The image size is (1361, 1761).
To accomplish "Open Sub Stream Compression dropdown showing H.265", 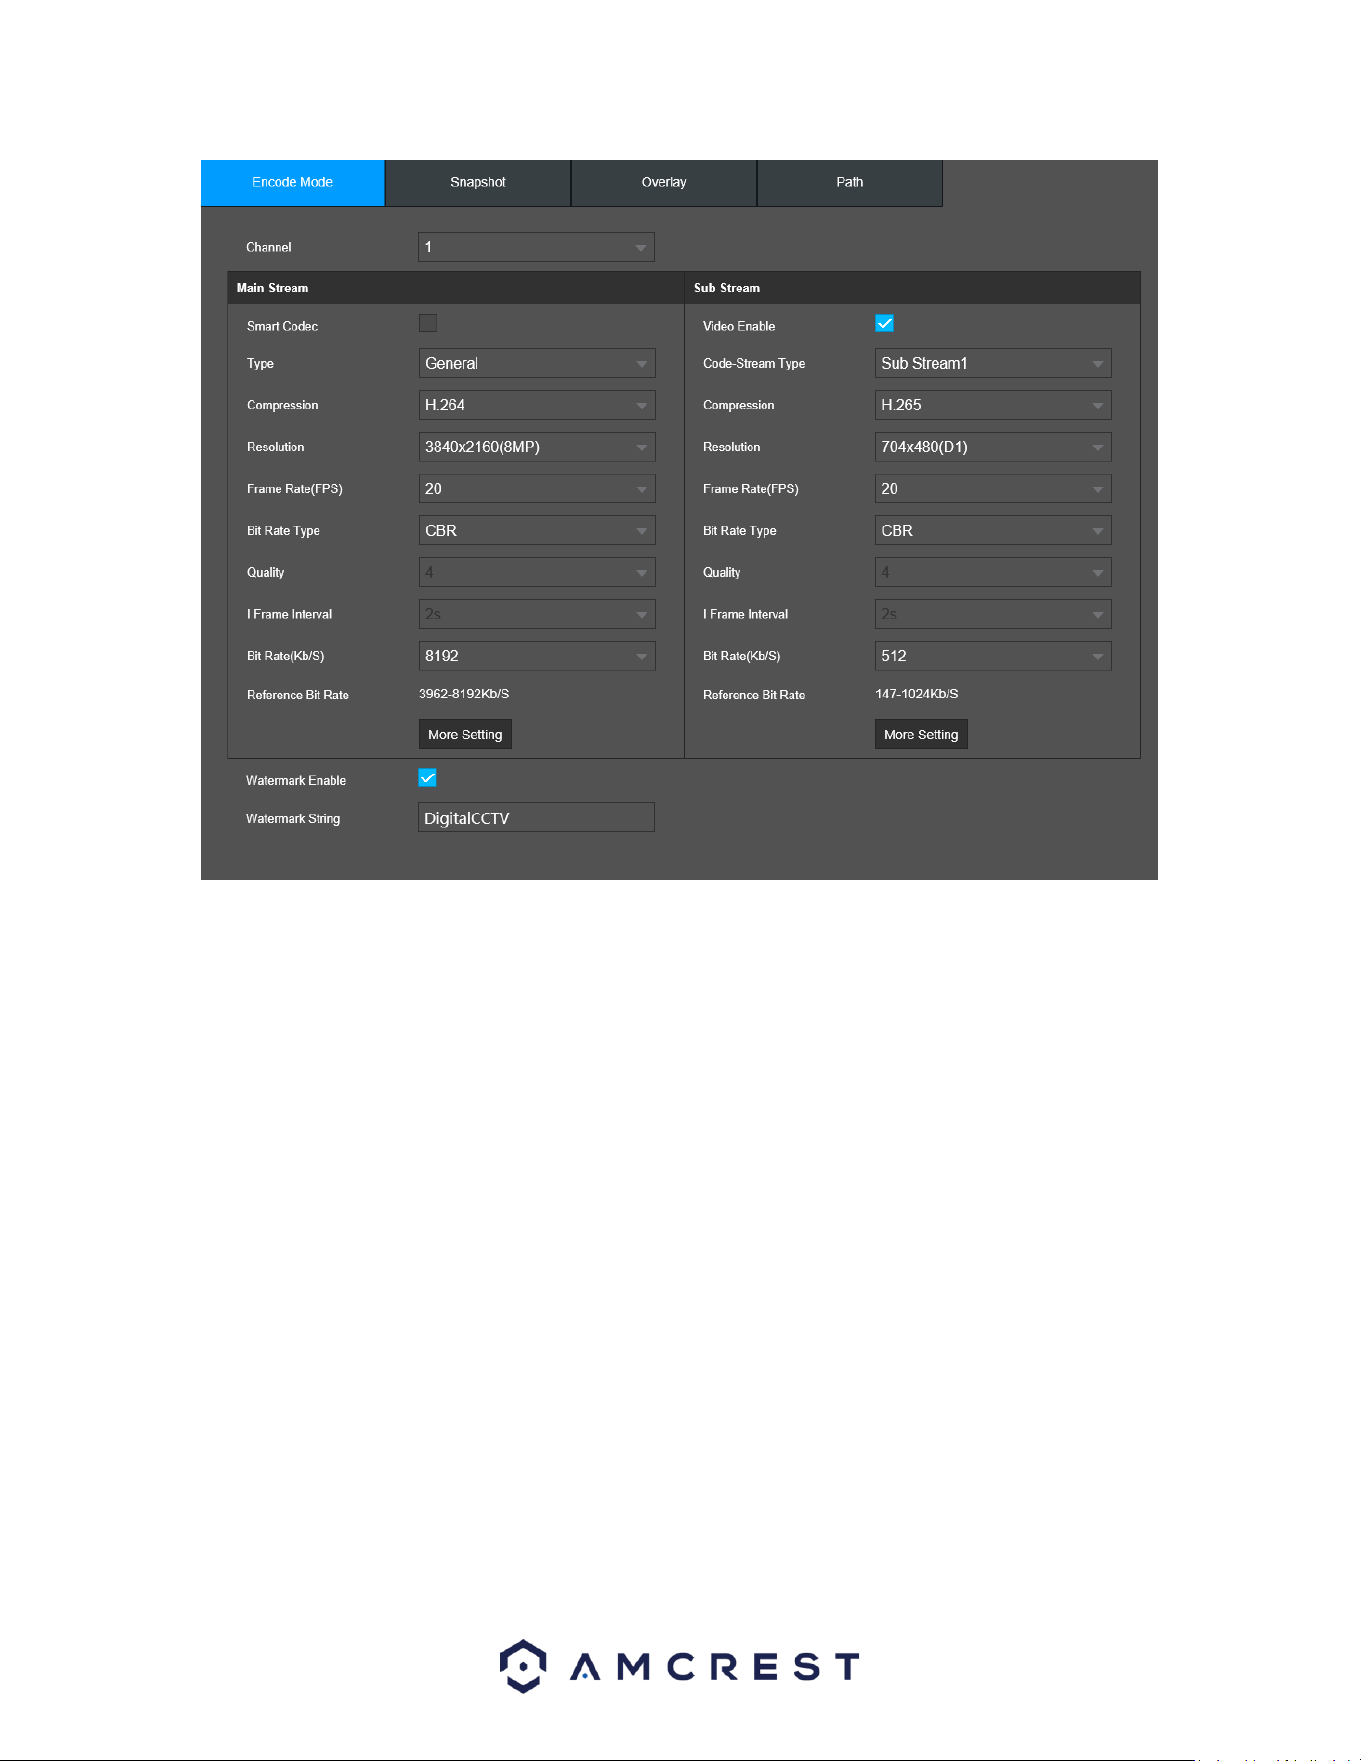I will [993, 405].
